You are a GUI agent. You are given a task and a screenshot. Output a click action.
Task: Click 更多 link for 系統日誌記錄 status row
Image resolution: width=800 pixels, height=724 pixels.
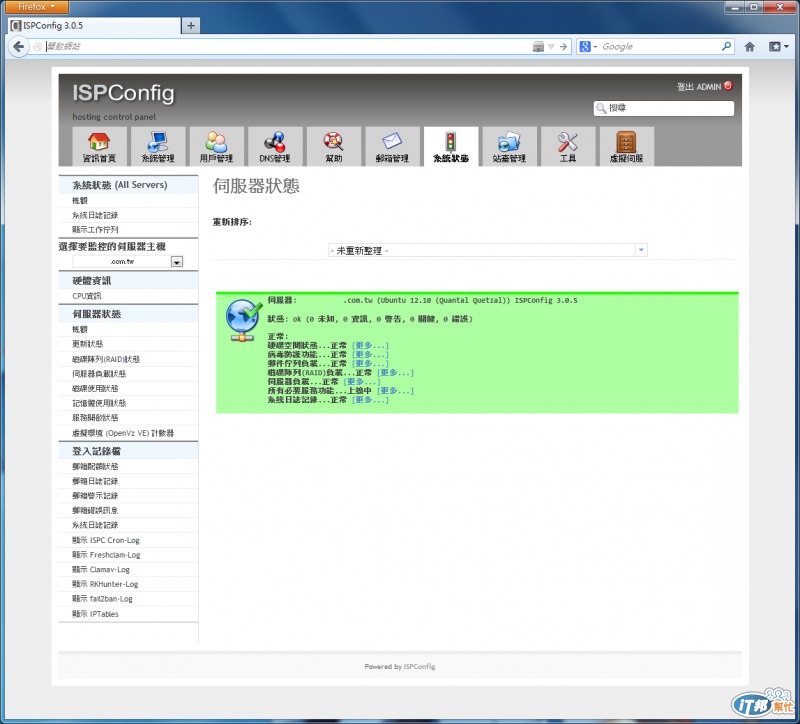pyautogui.click(x=370, y=400)
